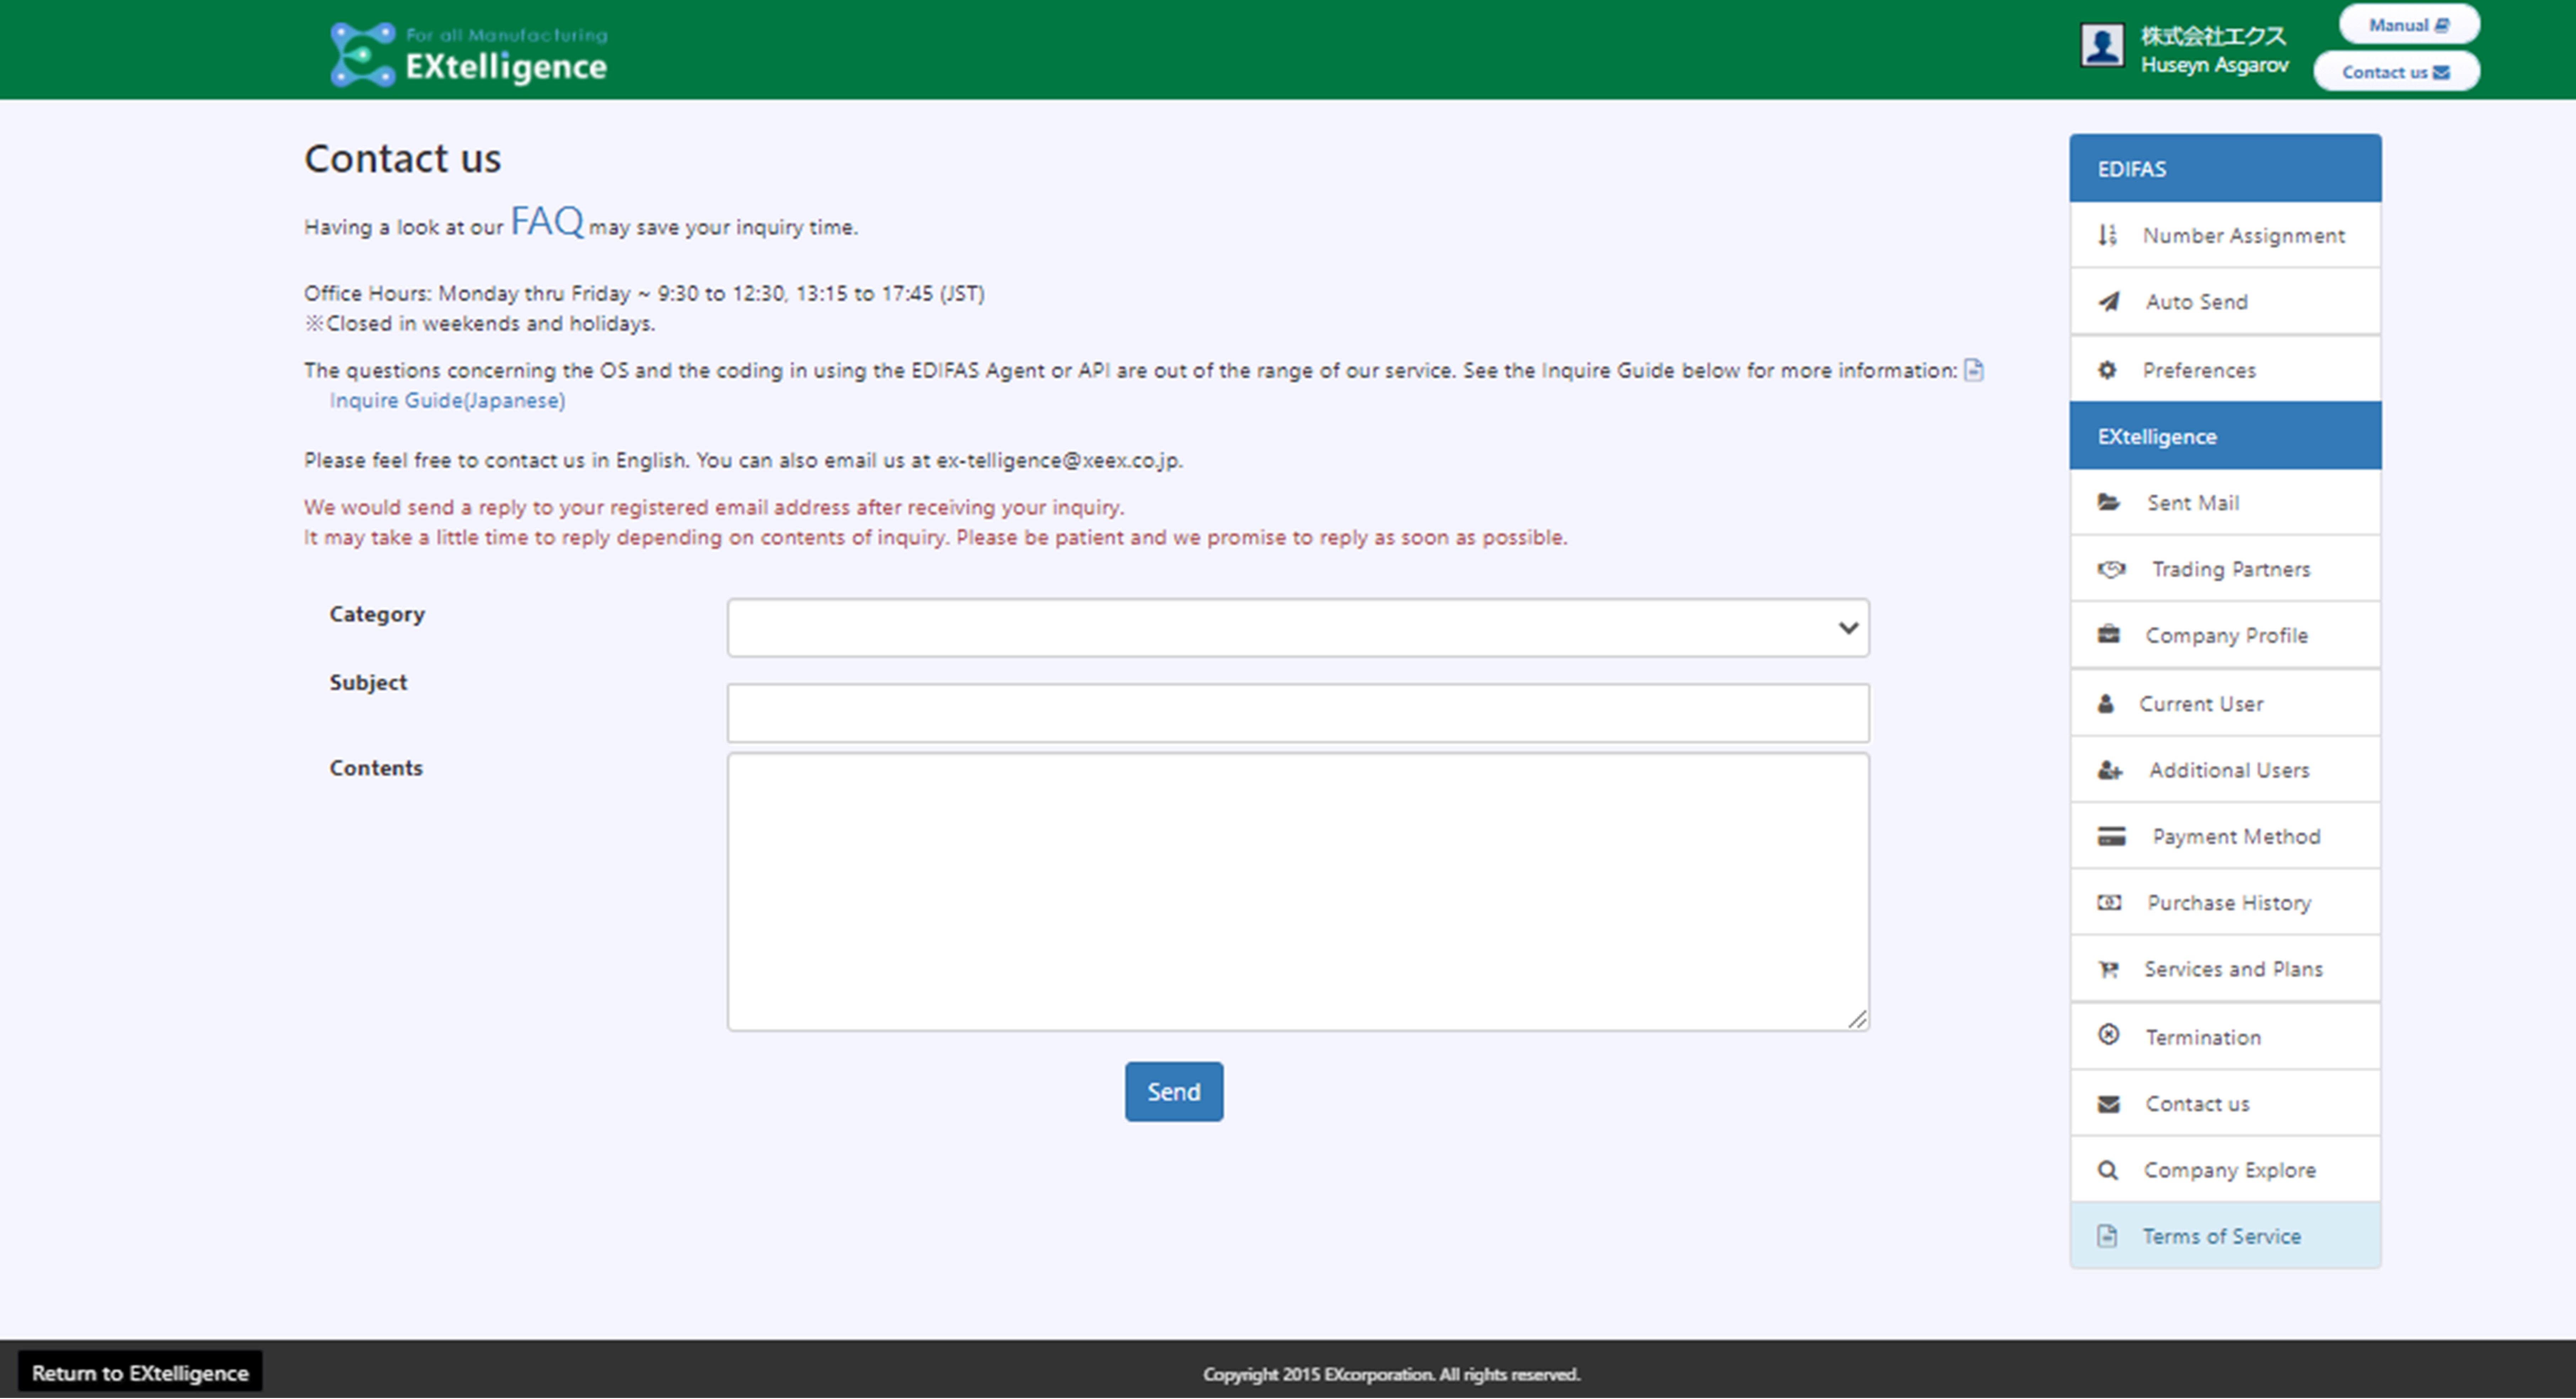This screenshot has height=1399, width=2576.
Task: Open Sent Mail in the sidebar
Action: pyautogui.click(x=2225, y=503)
